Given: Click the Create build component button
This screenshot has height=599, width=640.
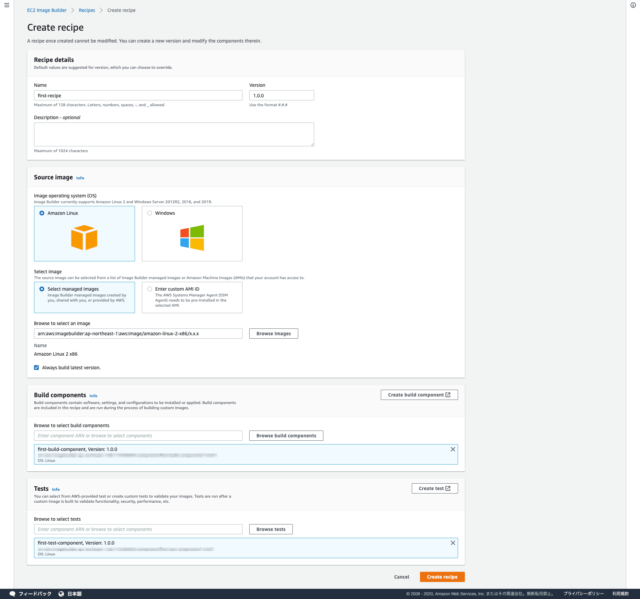Looking at the screenshot, I should coord(419,395).
